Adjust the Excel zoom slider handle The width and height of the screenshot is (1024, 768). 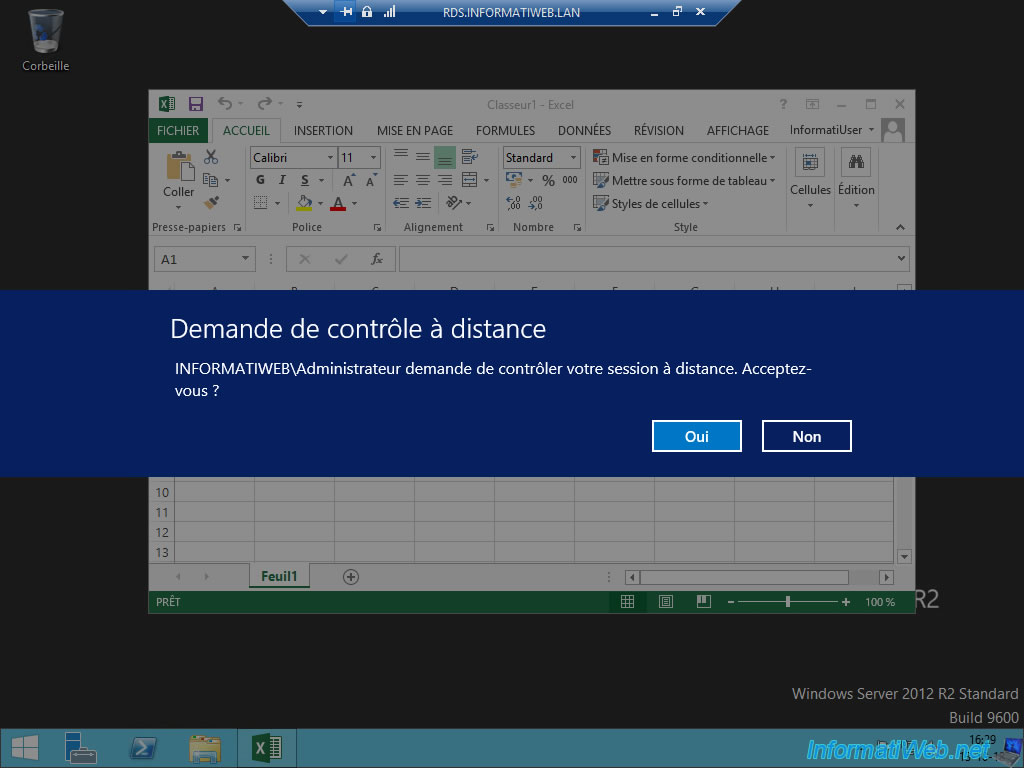[x=788, y=601]
